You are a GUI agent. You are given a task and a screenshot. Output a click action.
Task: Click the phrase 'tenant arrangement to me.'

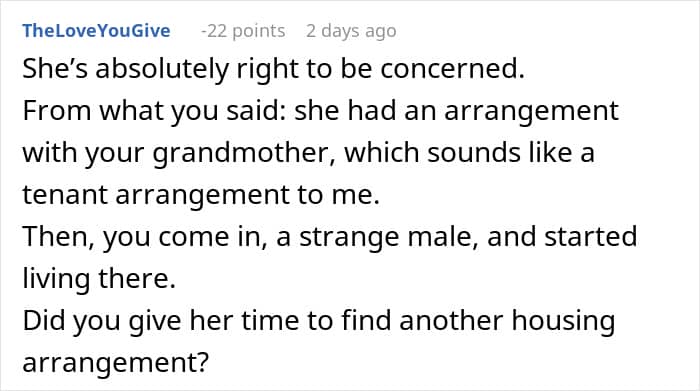click(x=201, y=195)
